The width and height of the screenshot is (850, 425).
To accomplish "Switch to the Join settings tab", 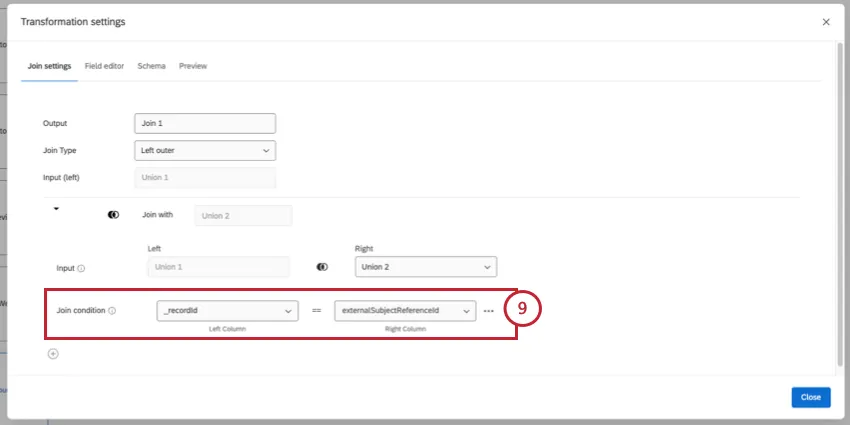I will tap(49, 66).
